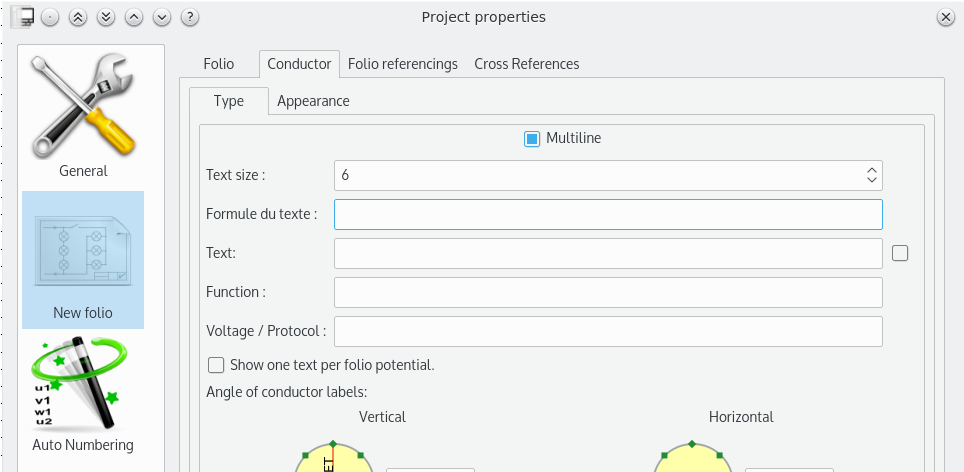Image resolution: width=964 pixels, height=472 pixels.
Task: Click the Voltage / Protocol input field
Action: (x=608, y=331)
